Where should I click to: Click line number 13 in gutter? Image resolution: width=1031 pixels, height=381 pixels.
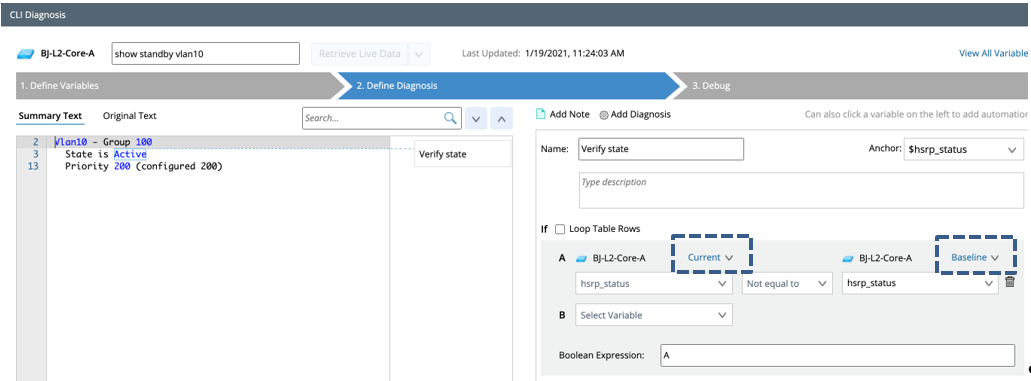coord(34,166)
